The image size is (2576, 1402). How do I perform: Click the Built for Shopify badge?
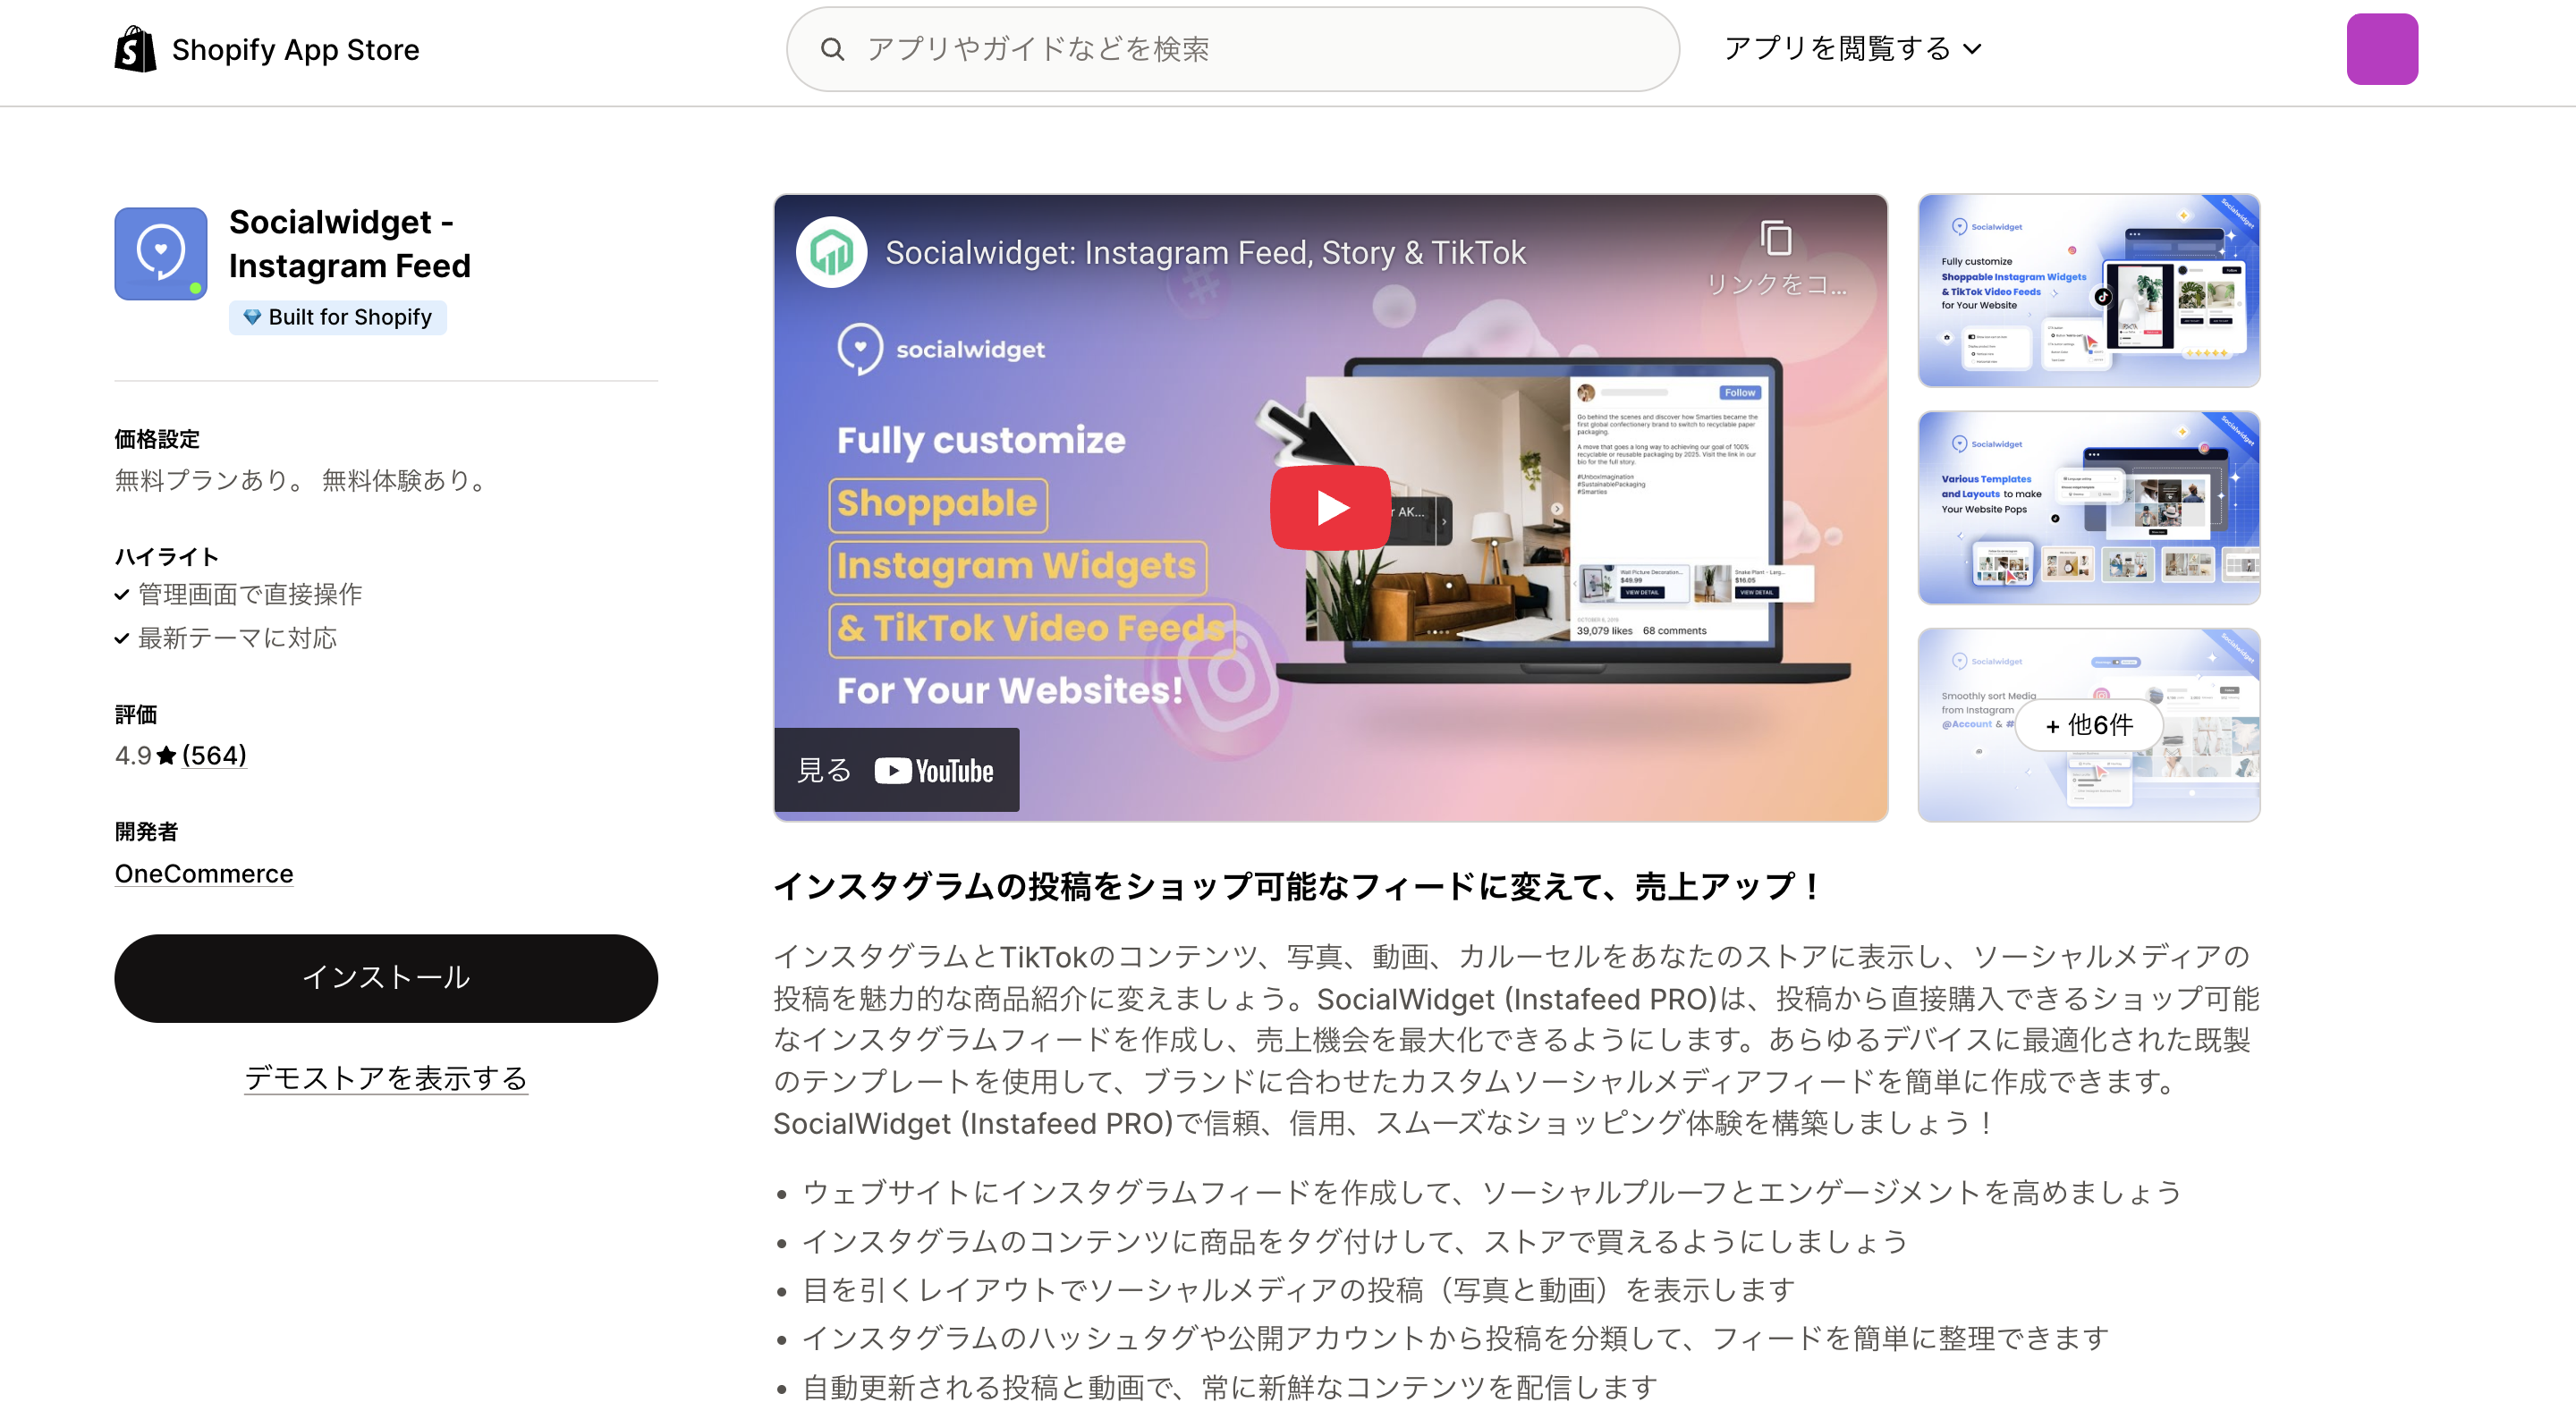click(x=338, y=317)
